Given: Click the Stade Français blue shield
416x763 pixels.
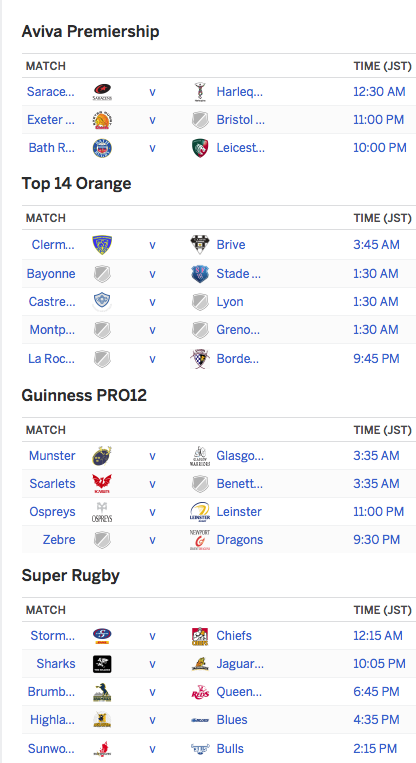Looking at the screenshot, I should [x=200, y=274].
